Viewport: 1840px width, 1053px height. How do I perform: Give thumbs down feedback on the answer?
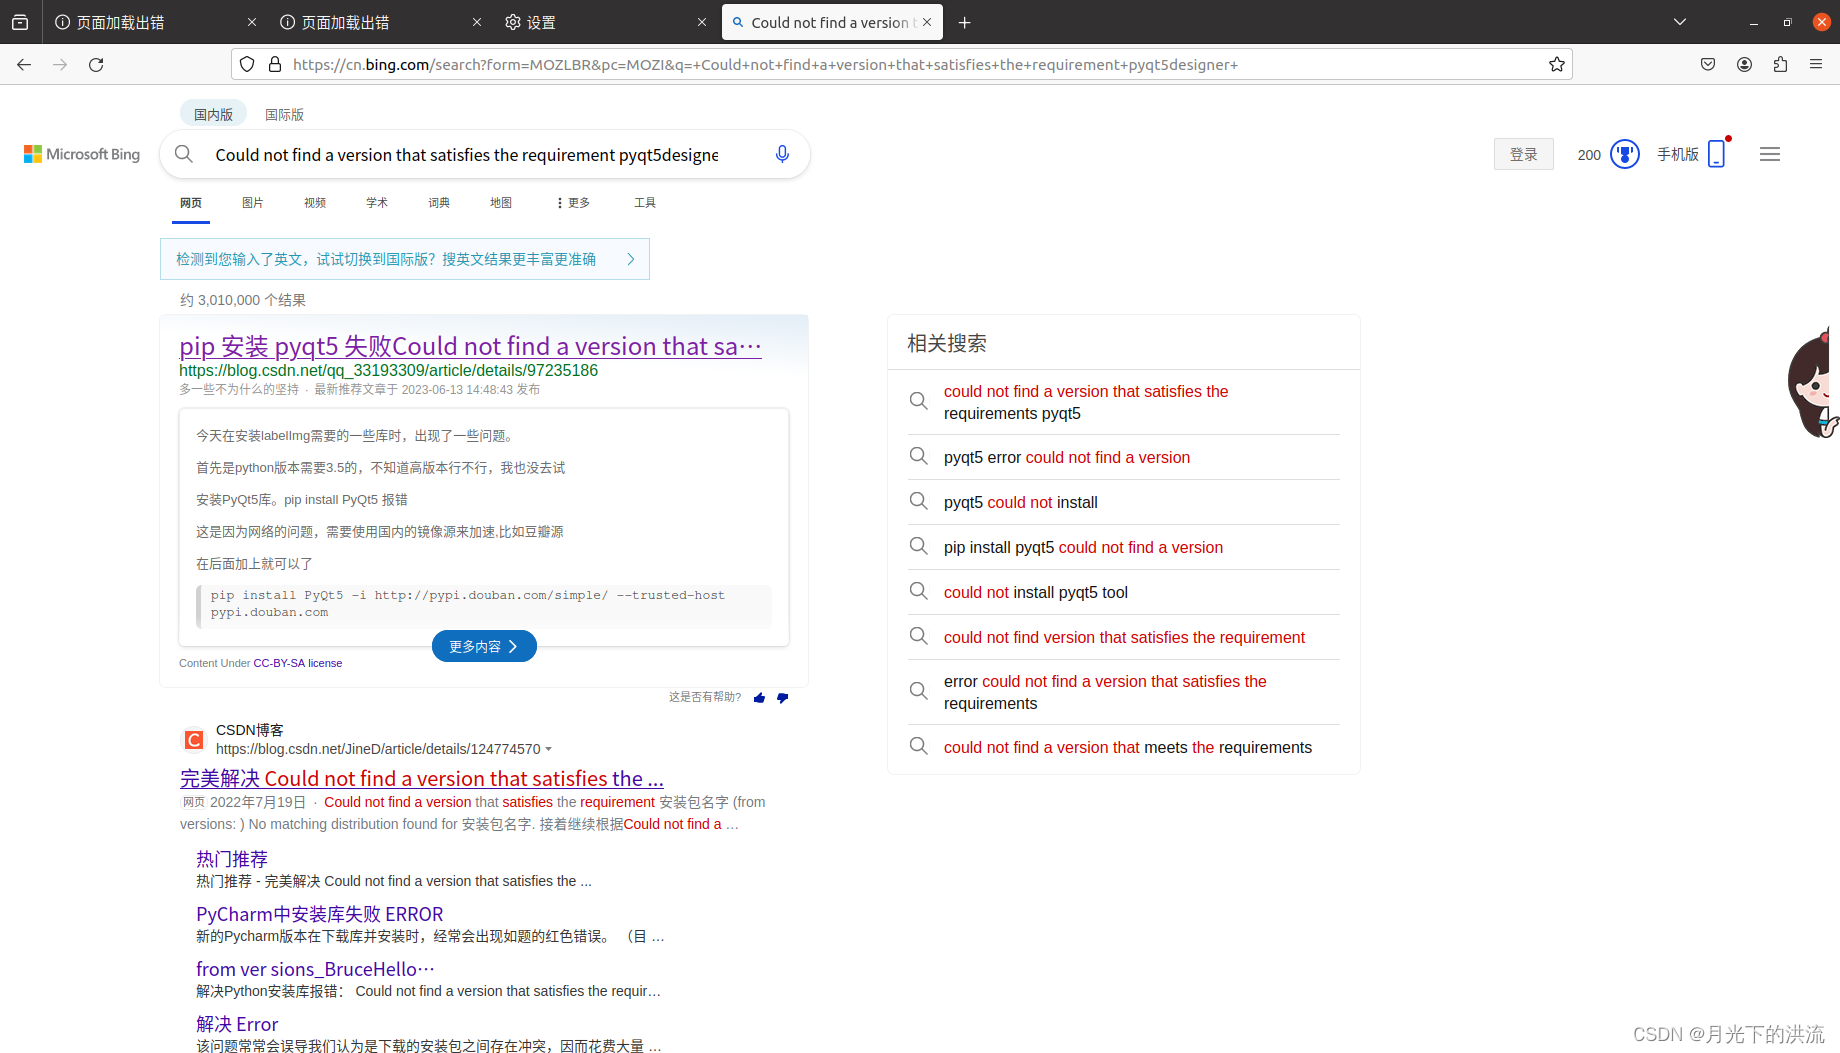click(x=783, y=697)
